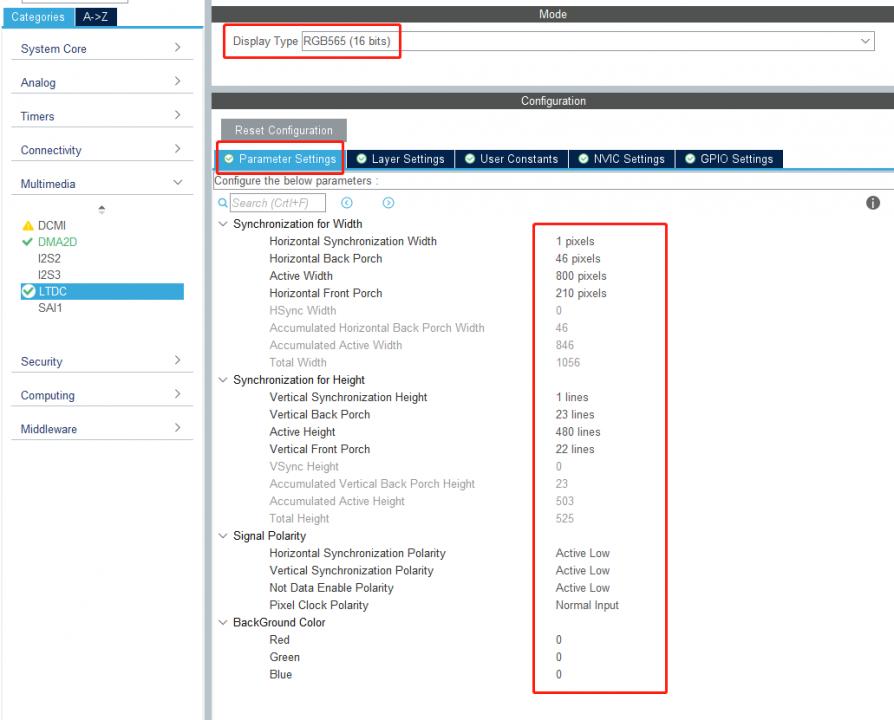This screenshot has height=720, width=894.
Task: Collapse the BackGround Color section
Action: (223, 623)
